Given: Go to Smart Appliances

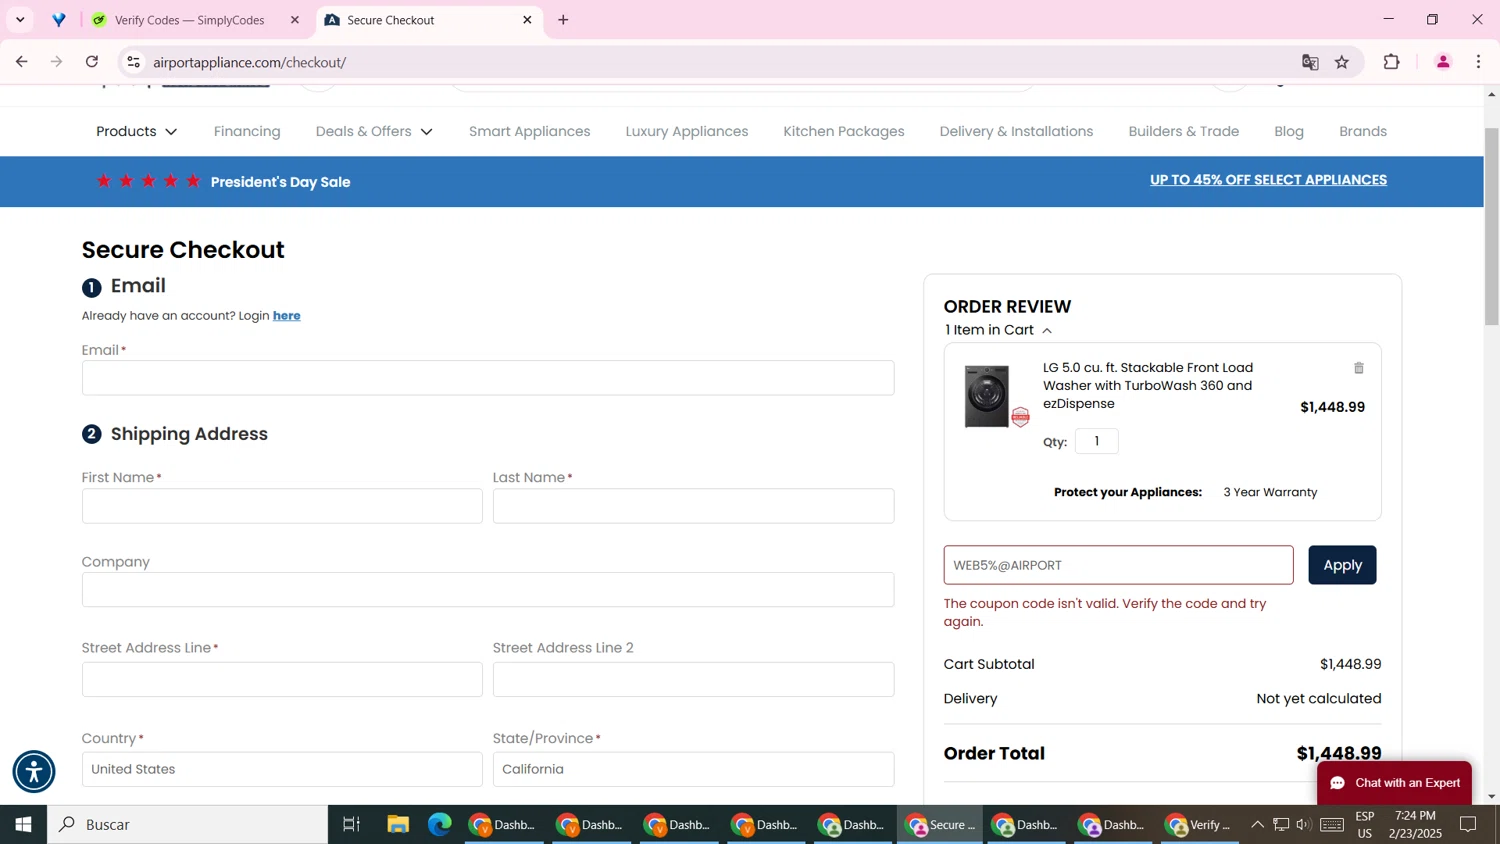Looking at the screenshot, I should [x=530, y=132].
